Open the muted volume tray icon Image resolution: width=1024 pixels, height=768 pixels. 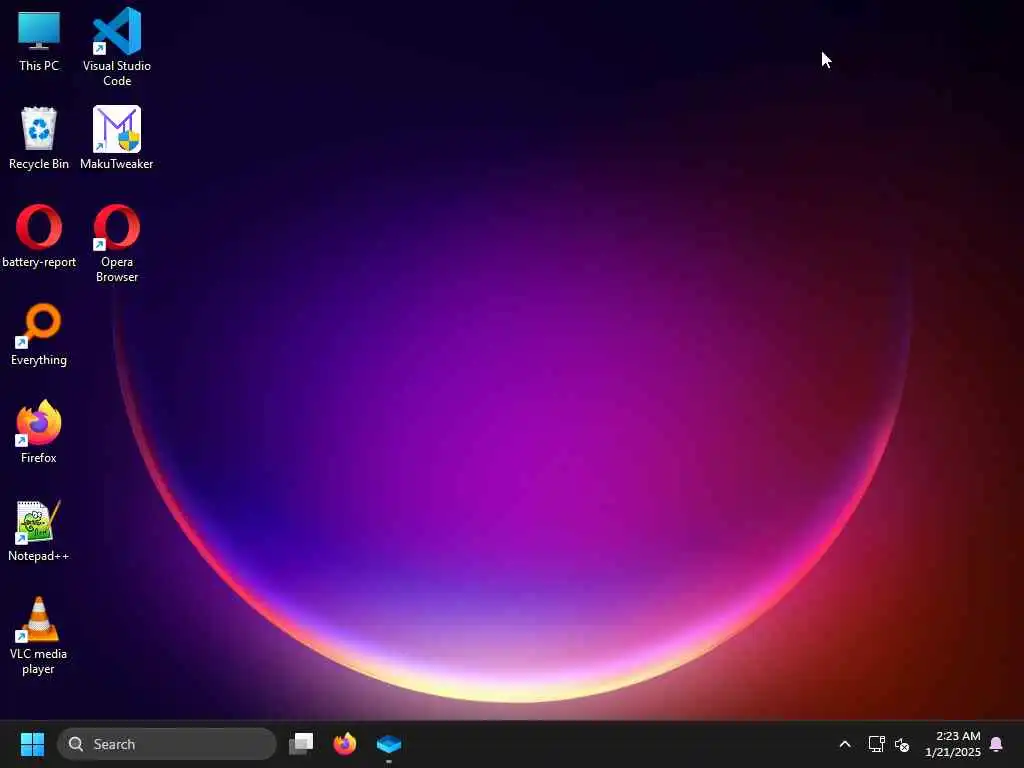click(x=902, y=744)
